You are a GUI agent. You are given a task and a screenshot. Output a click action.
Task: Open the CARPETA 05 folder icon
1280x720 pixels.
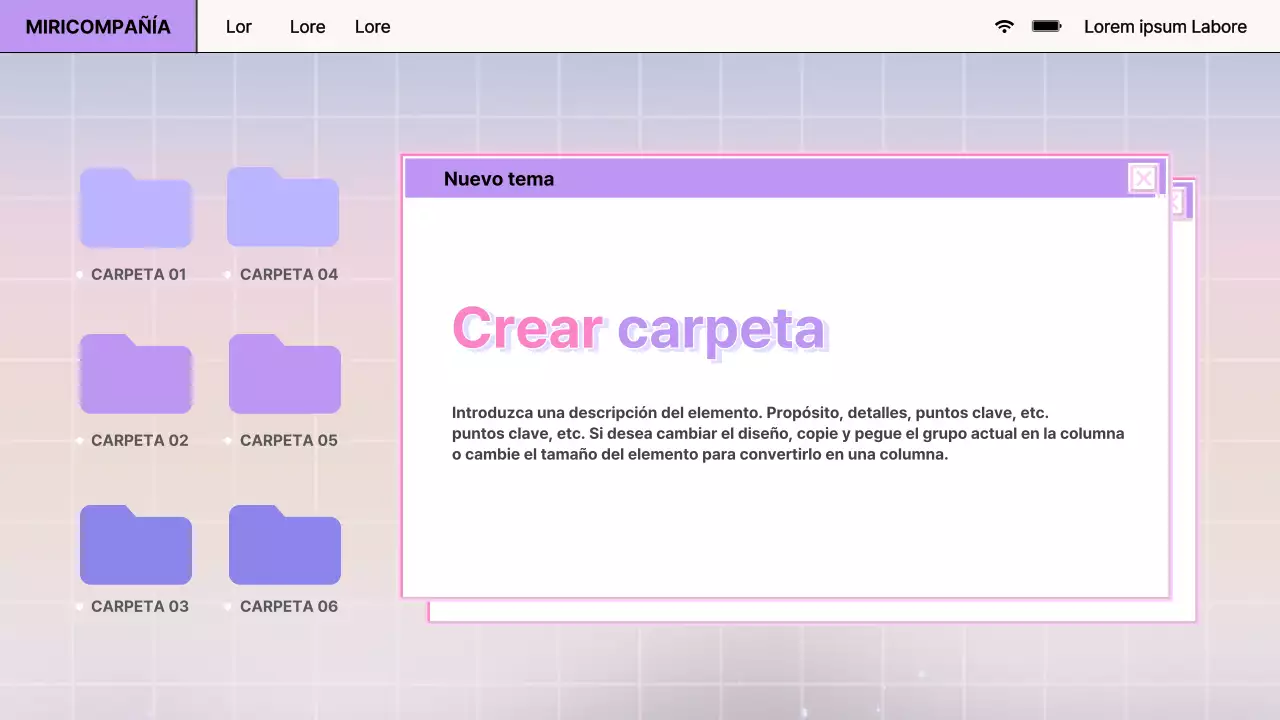pyautogui.click(x=285, y=374)
